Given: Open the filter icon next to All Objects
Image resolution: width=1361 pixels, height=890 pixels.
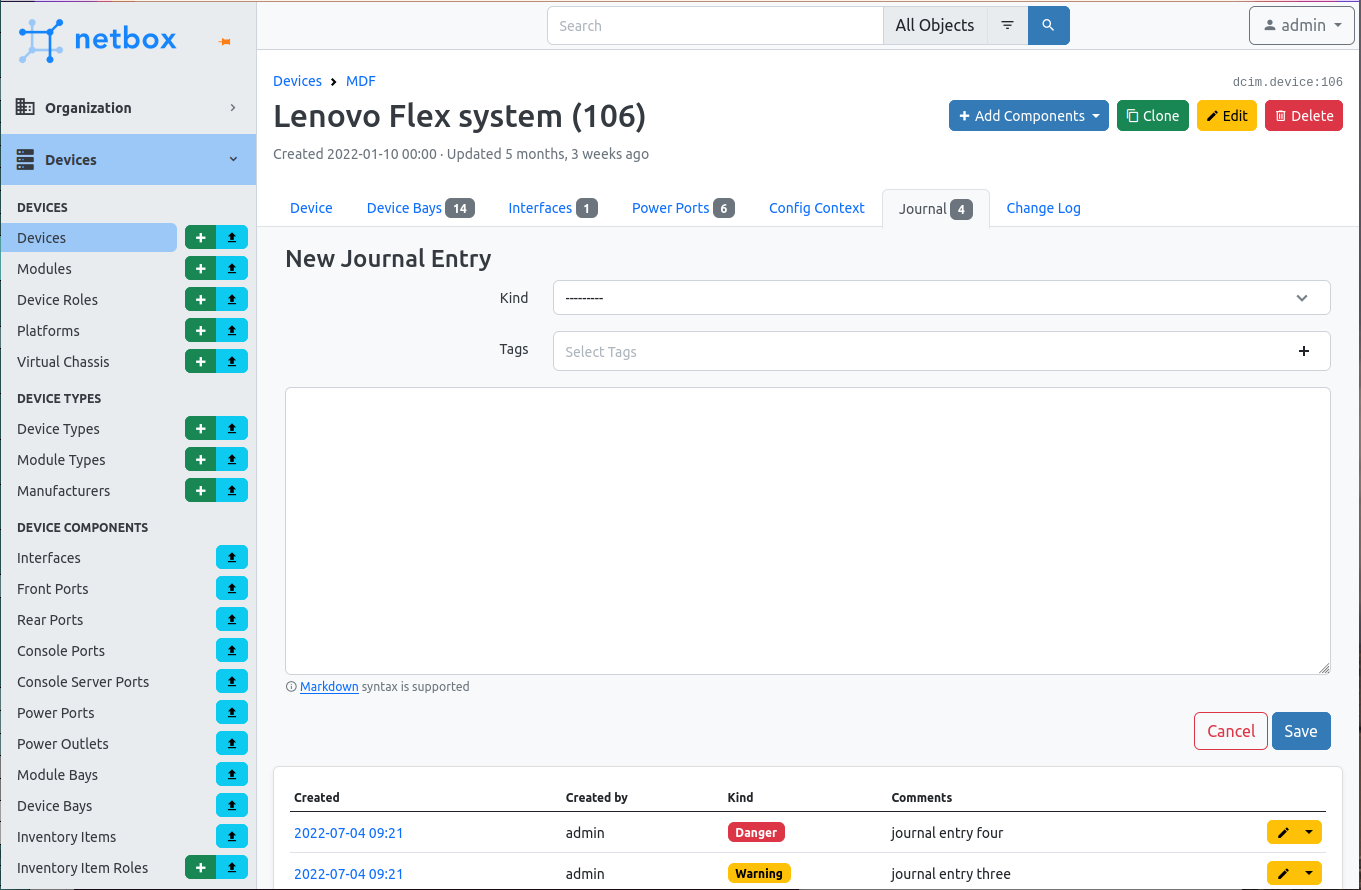Looking at the screenshot, I should point(1006,25).
